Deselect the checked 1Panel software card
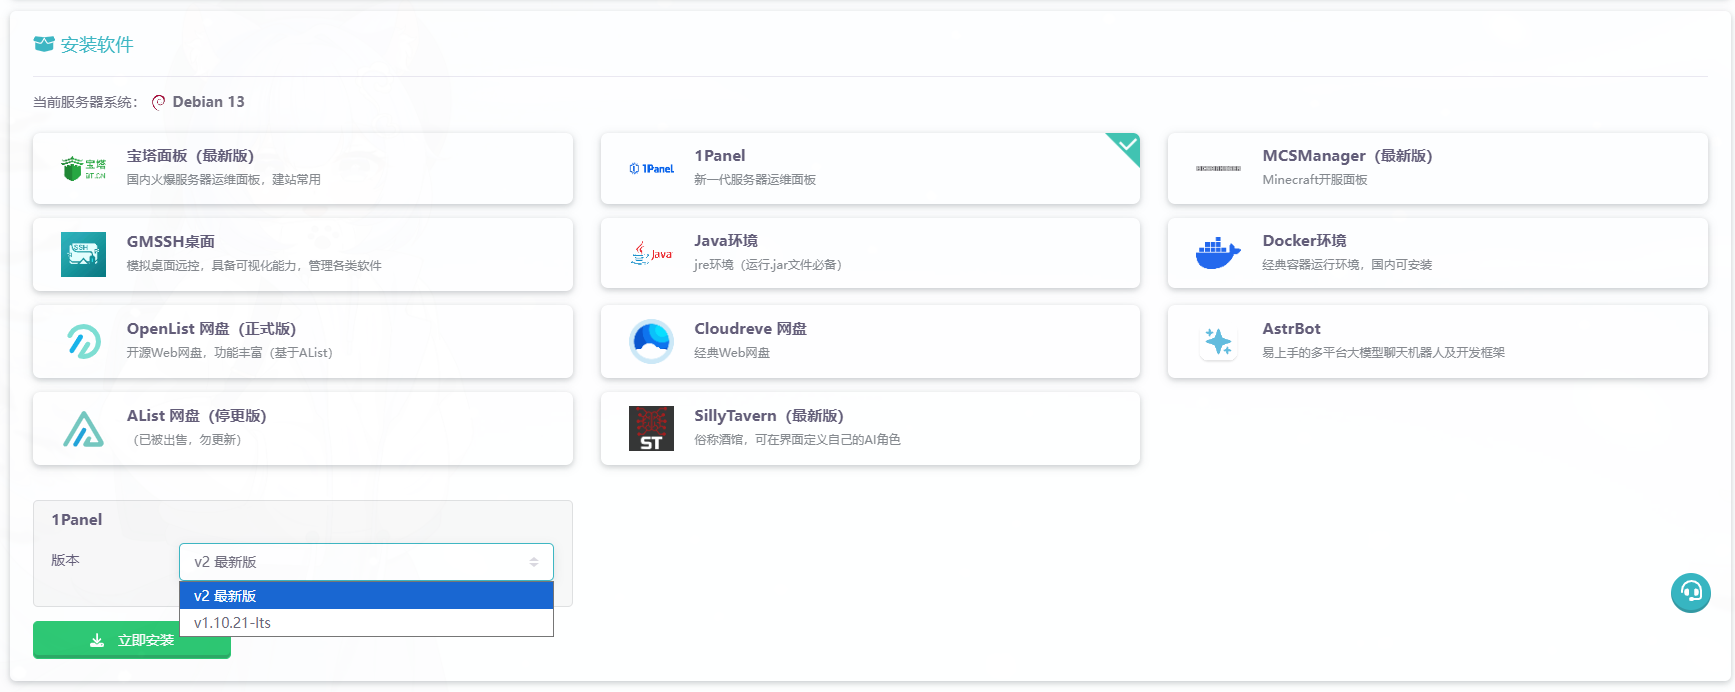 pos(869,169)
